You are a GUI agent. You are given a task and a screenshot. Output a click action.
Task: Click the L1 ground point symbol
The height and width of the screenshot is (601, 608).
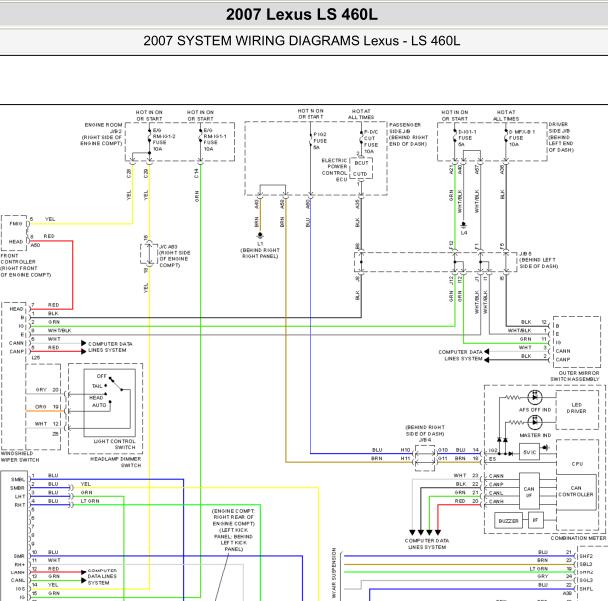(x=260, y=235)
